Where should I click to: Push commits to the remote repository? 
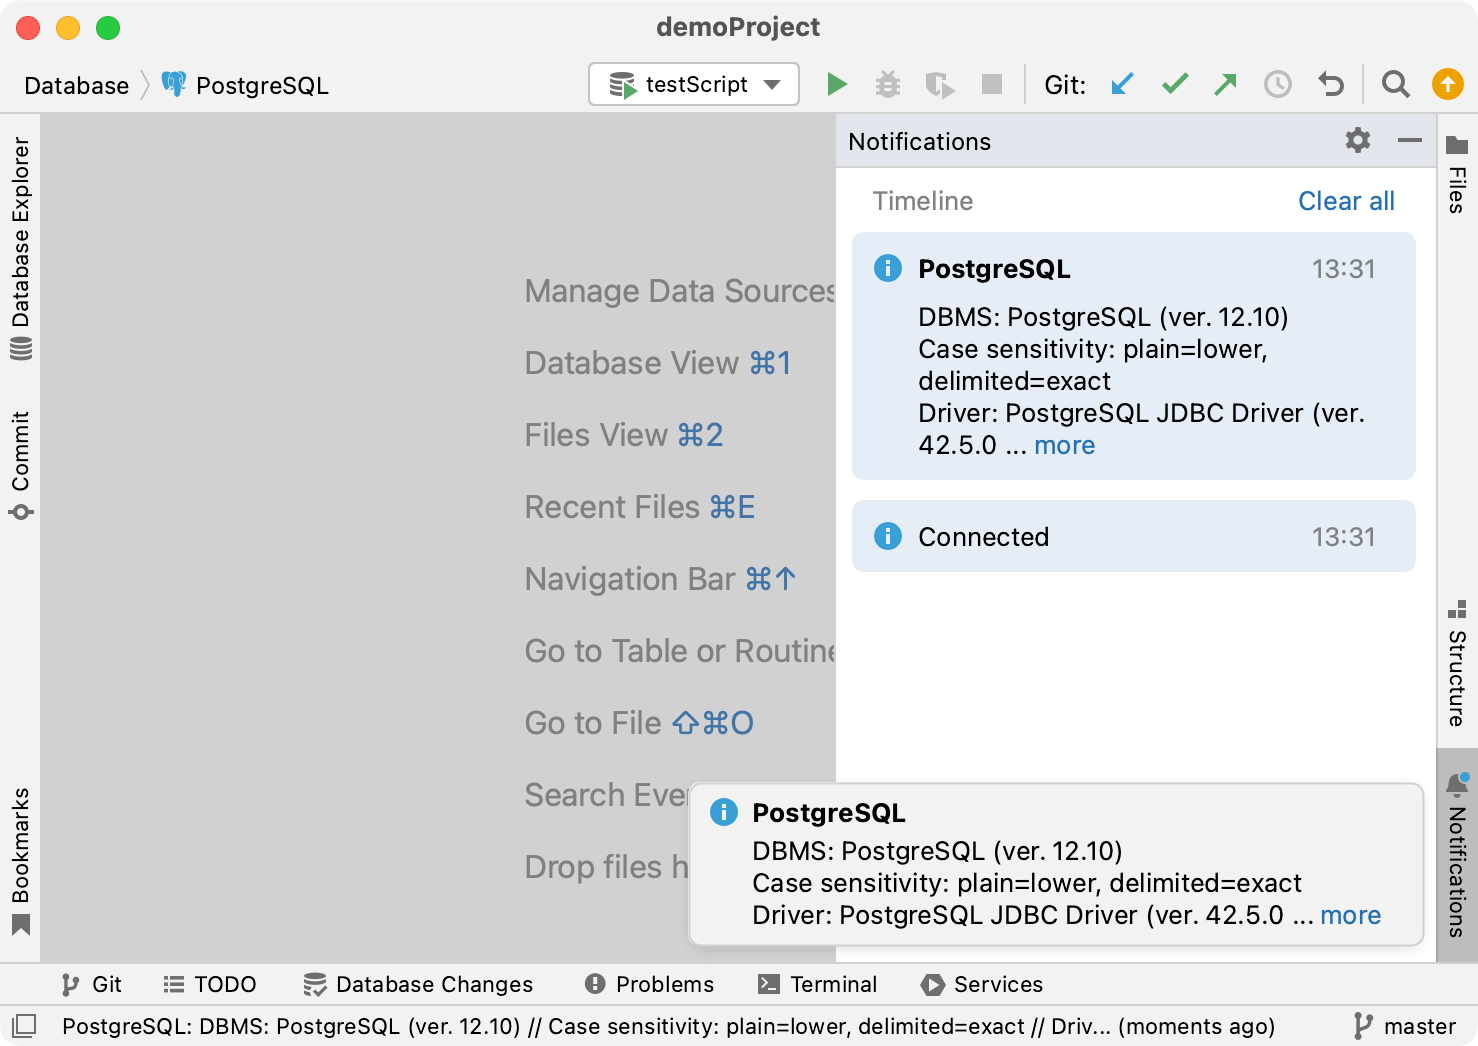coord(1224,84)
